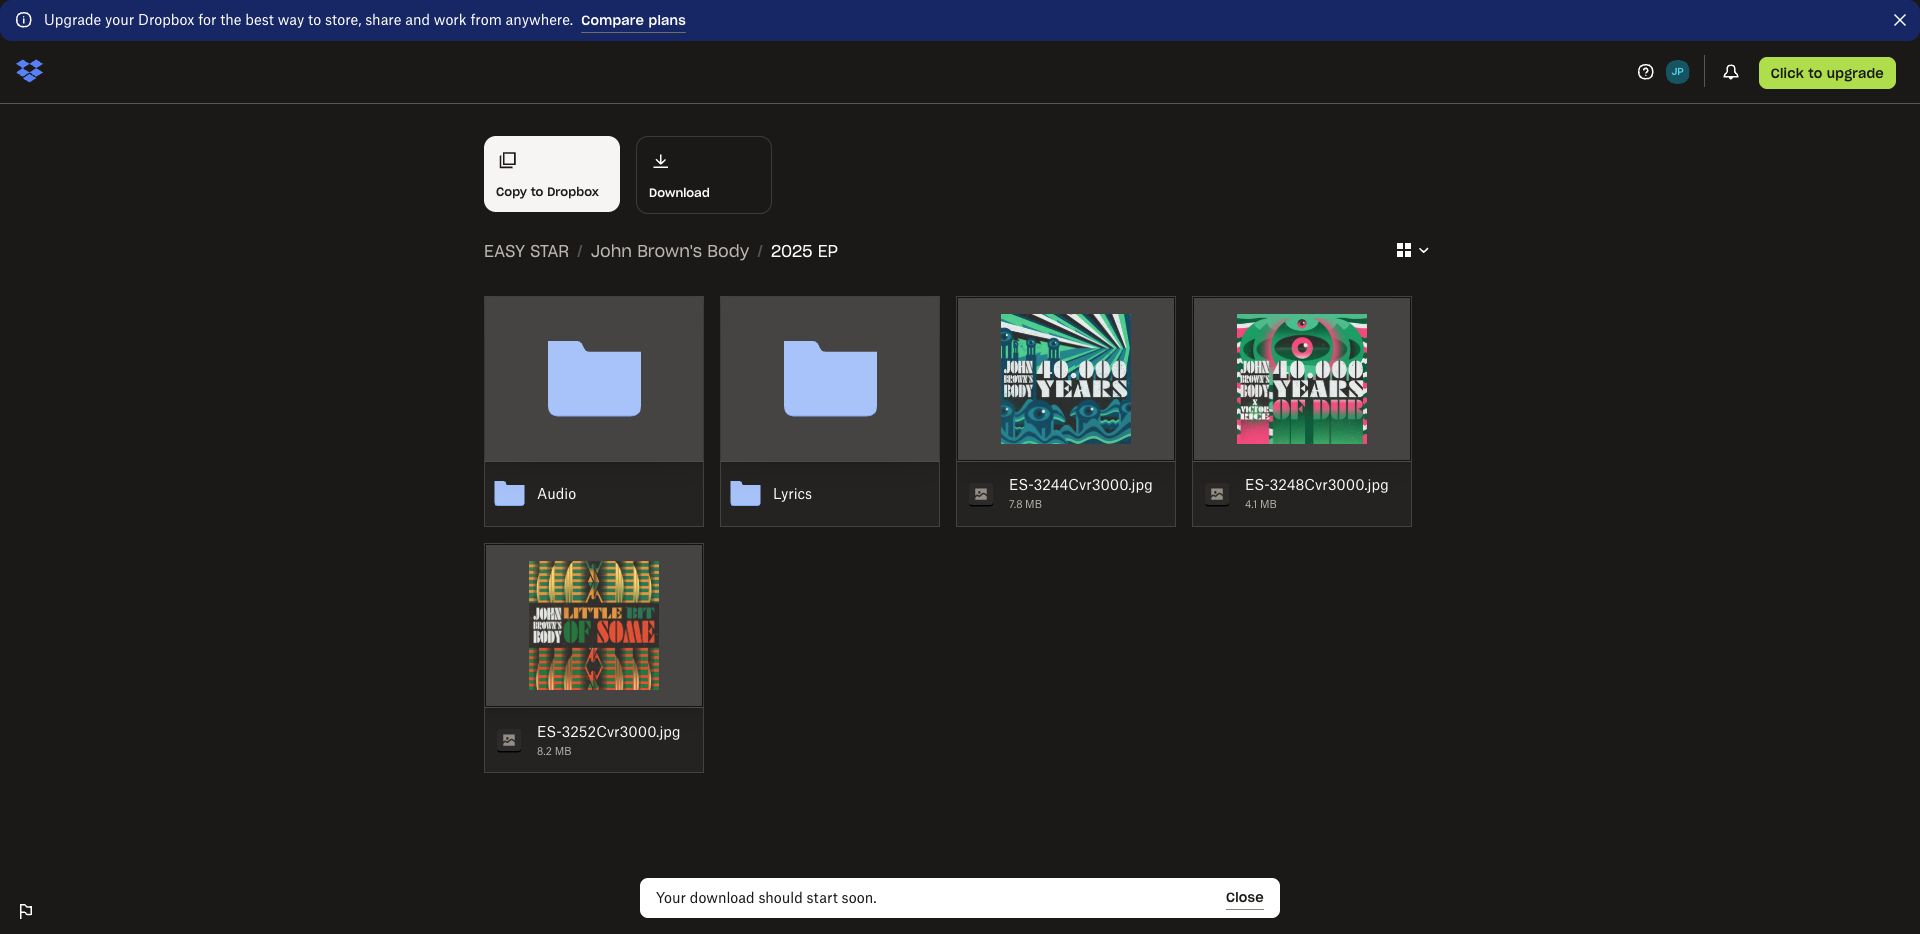The height and width of the screenshot is (934, 1920).
Task: Open the help question mark icon
Action: tap(1645, 72)
